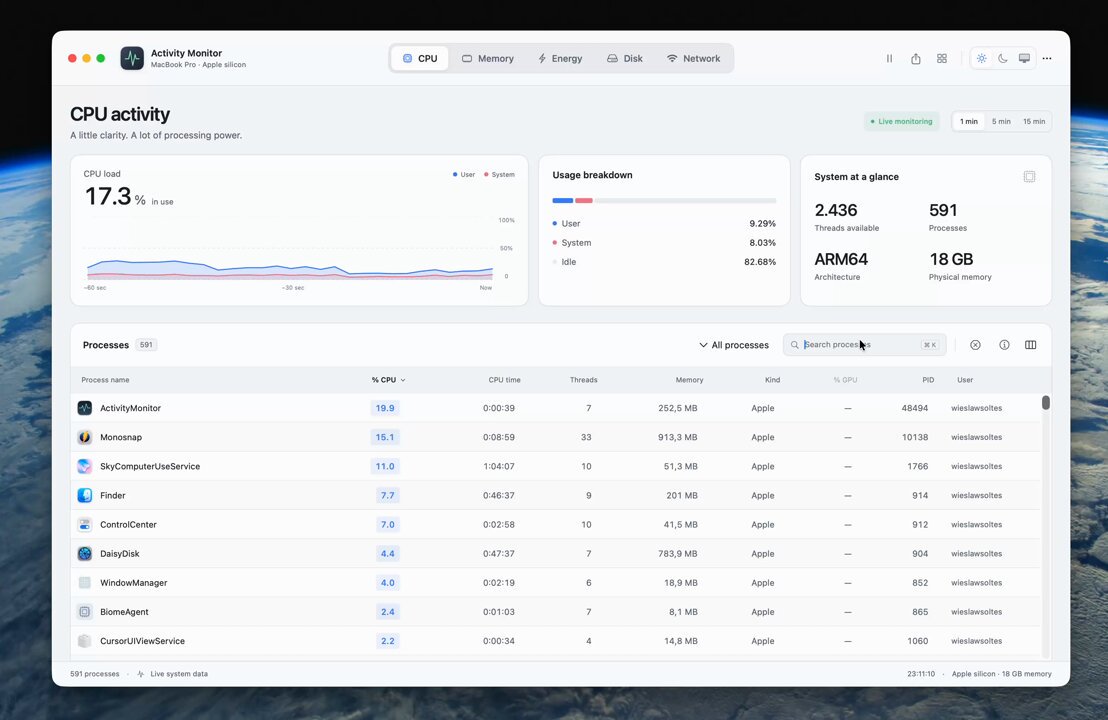
Task: Click the DaisyDisk process icon
Action: [x=85, y=553]
